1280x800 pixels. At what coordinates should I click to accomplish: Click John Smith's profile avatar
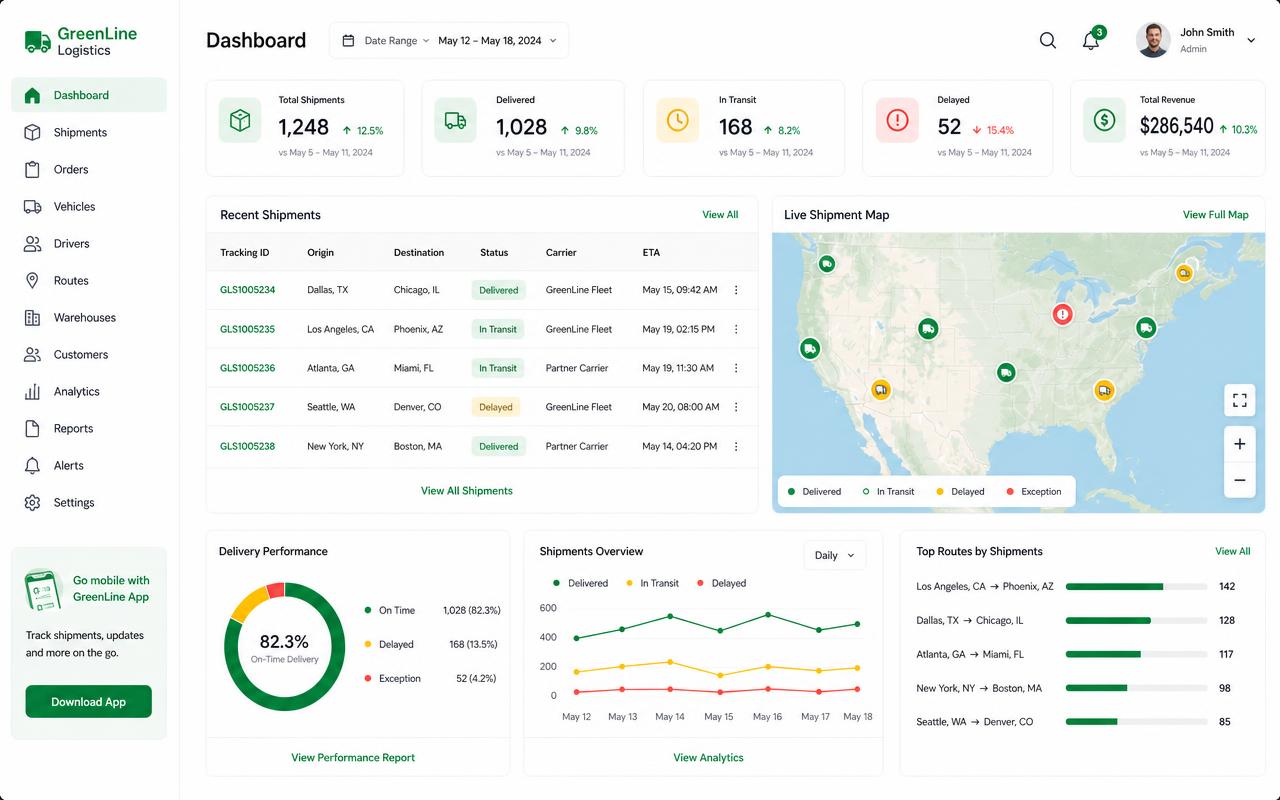(x=1153, y=40)
